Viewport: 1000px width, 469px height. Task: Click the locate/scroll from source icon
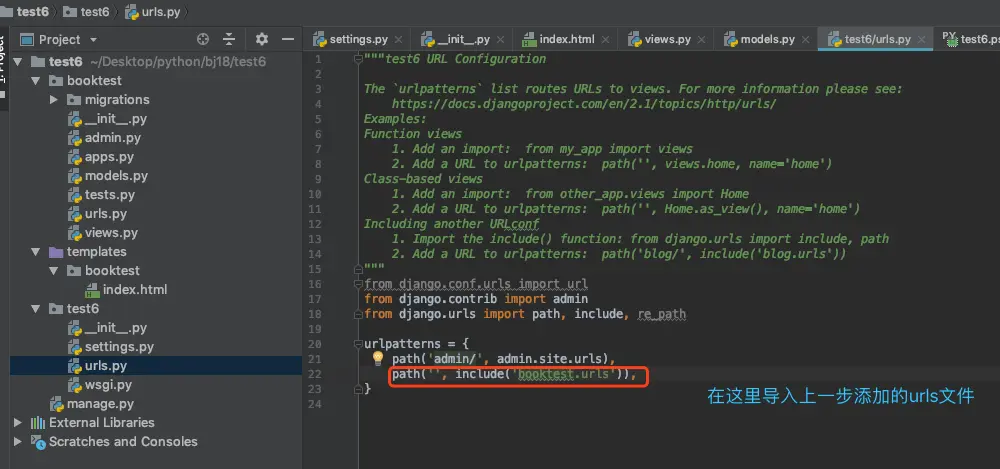(203, 40)
